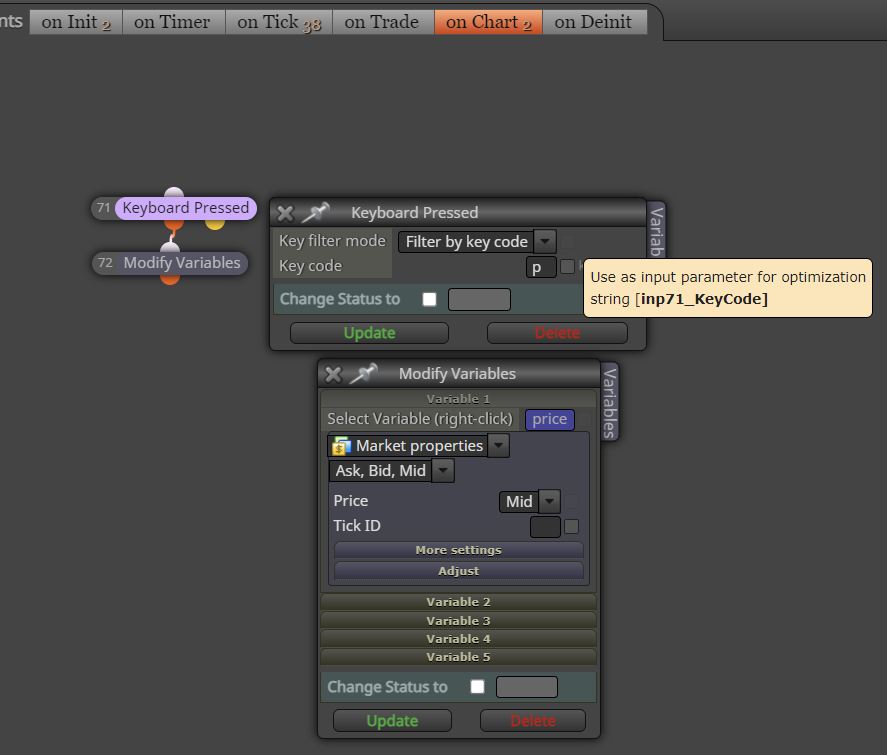Click yellow output connector of Keyboard Pressed block

point(214,224)
